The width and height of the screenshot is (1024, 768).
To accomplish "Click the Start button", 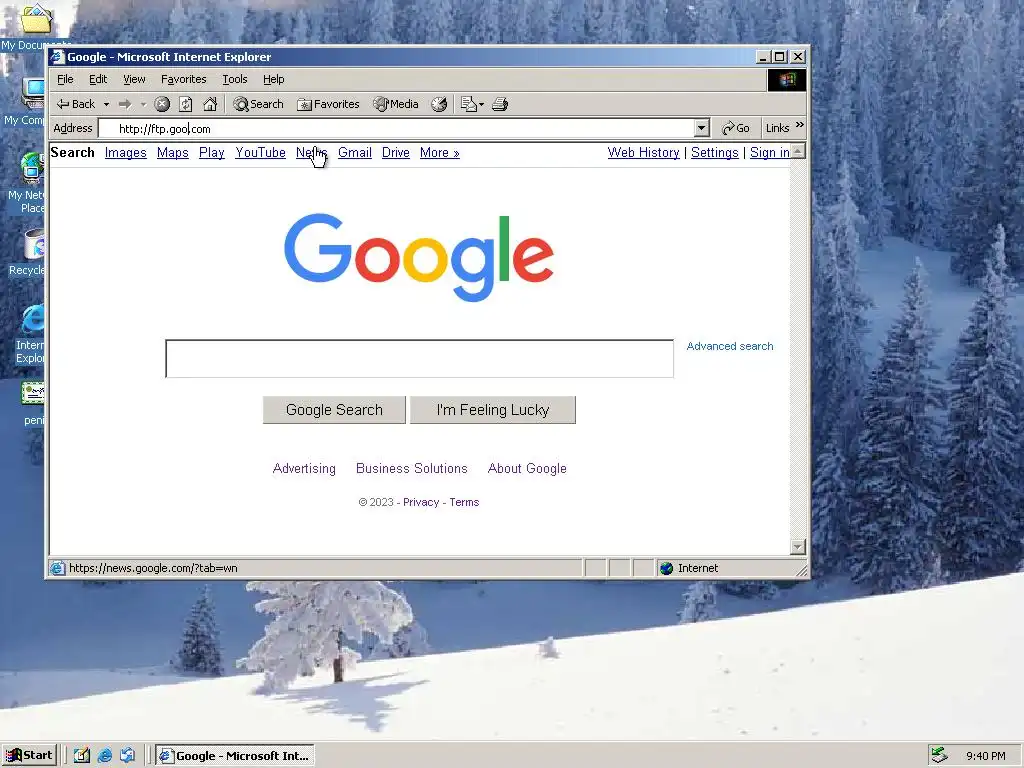I will click(29, 756).
